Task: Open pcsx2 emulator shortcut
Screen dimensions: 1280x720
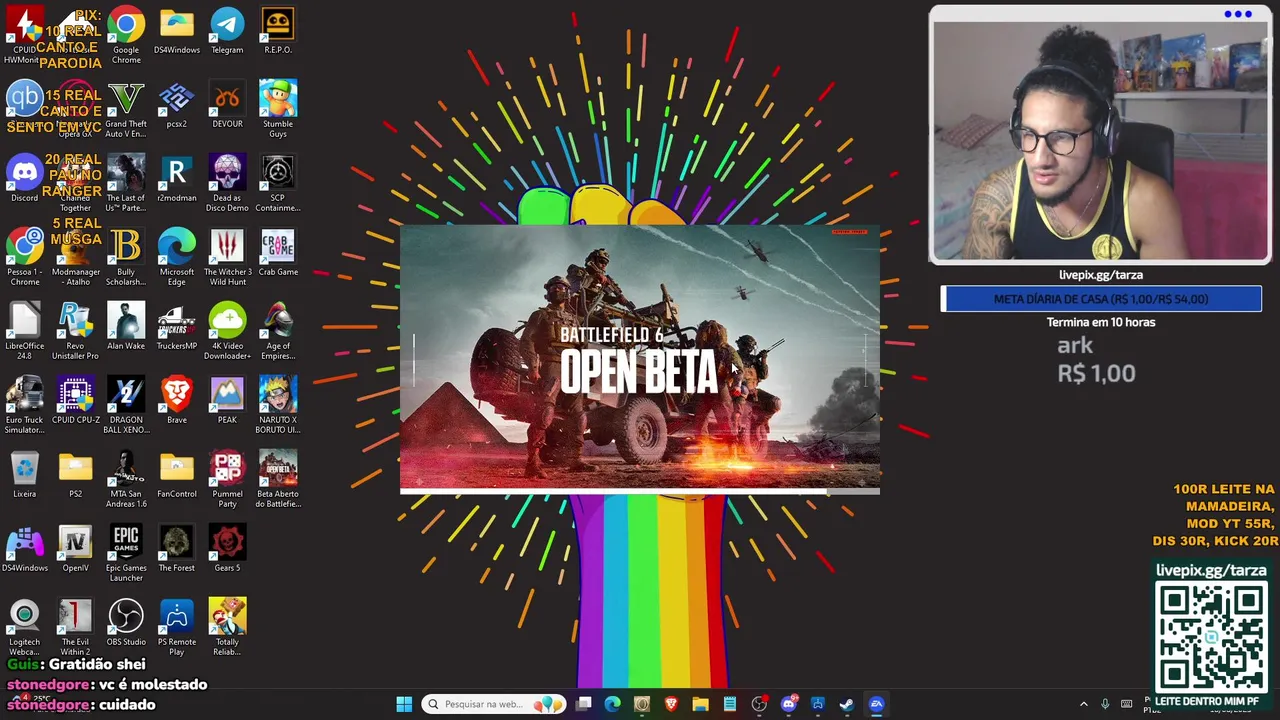Action: 177,105
